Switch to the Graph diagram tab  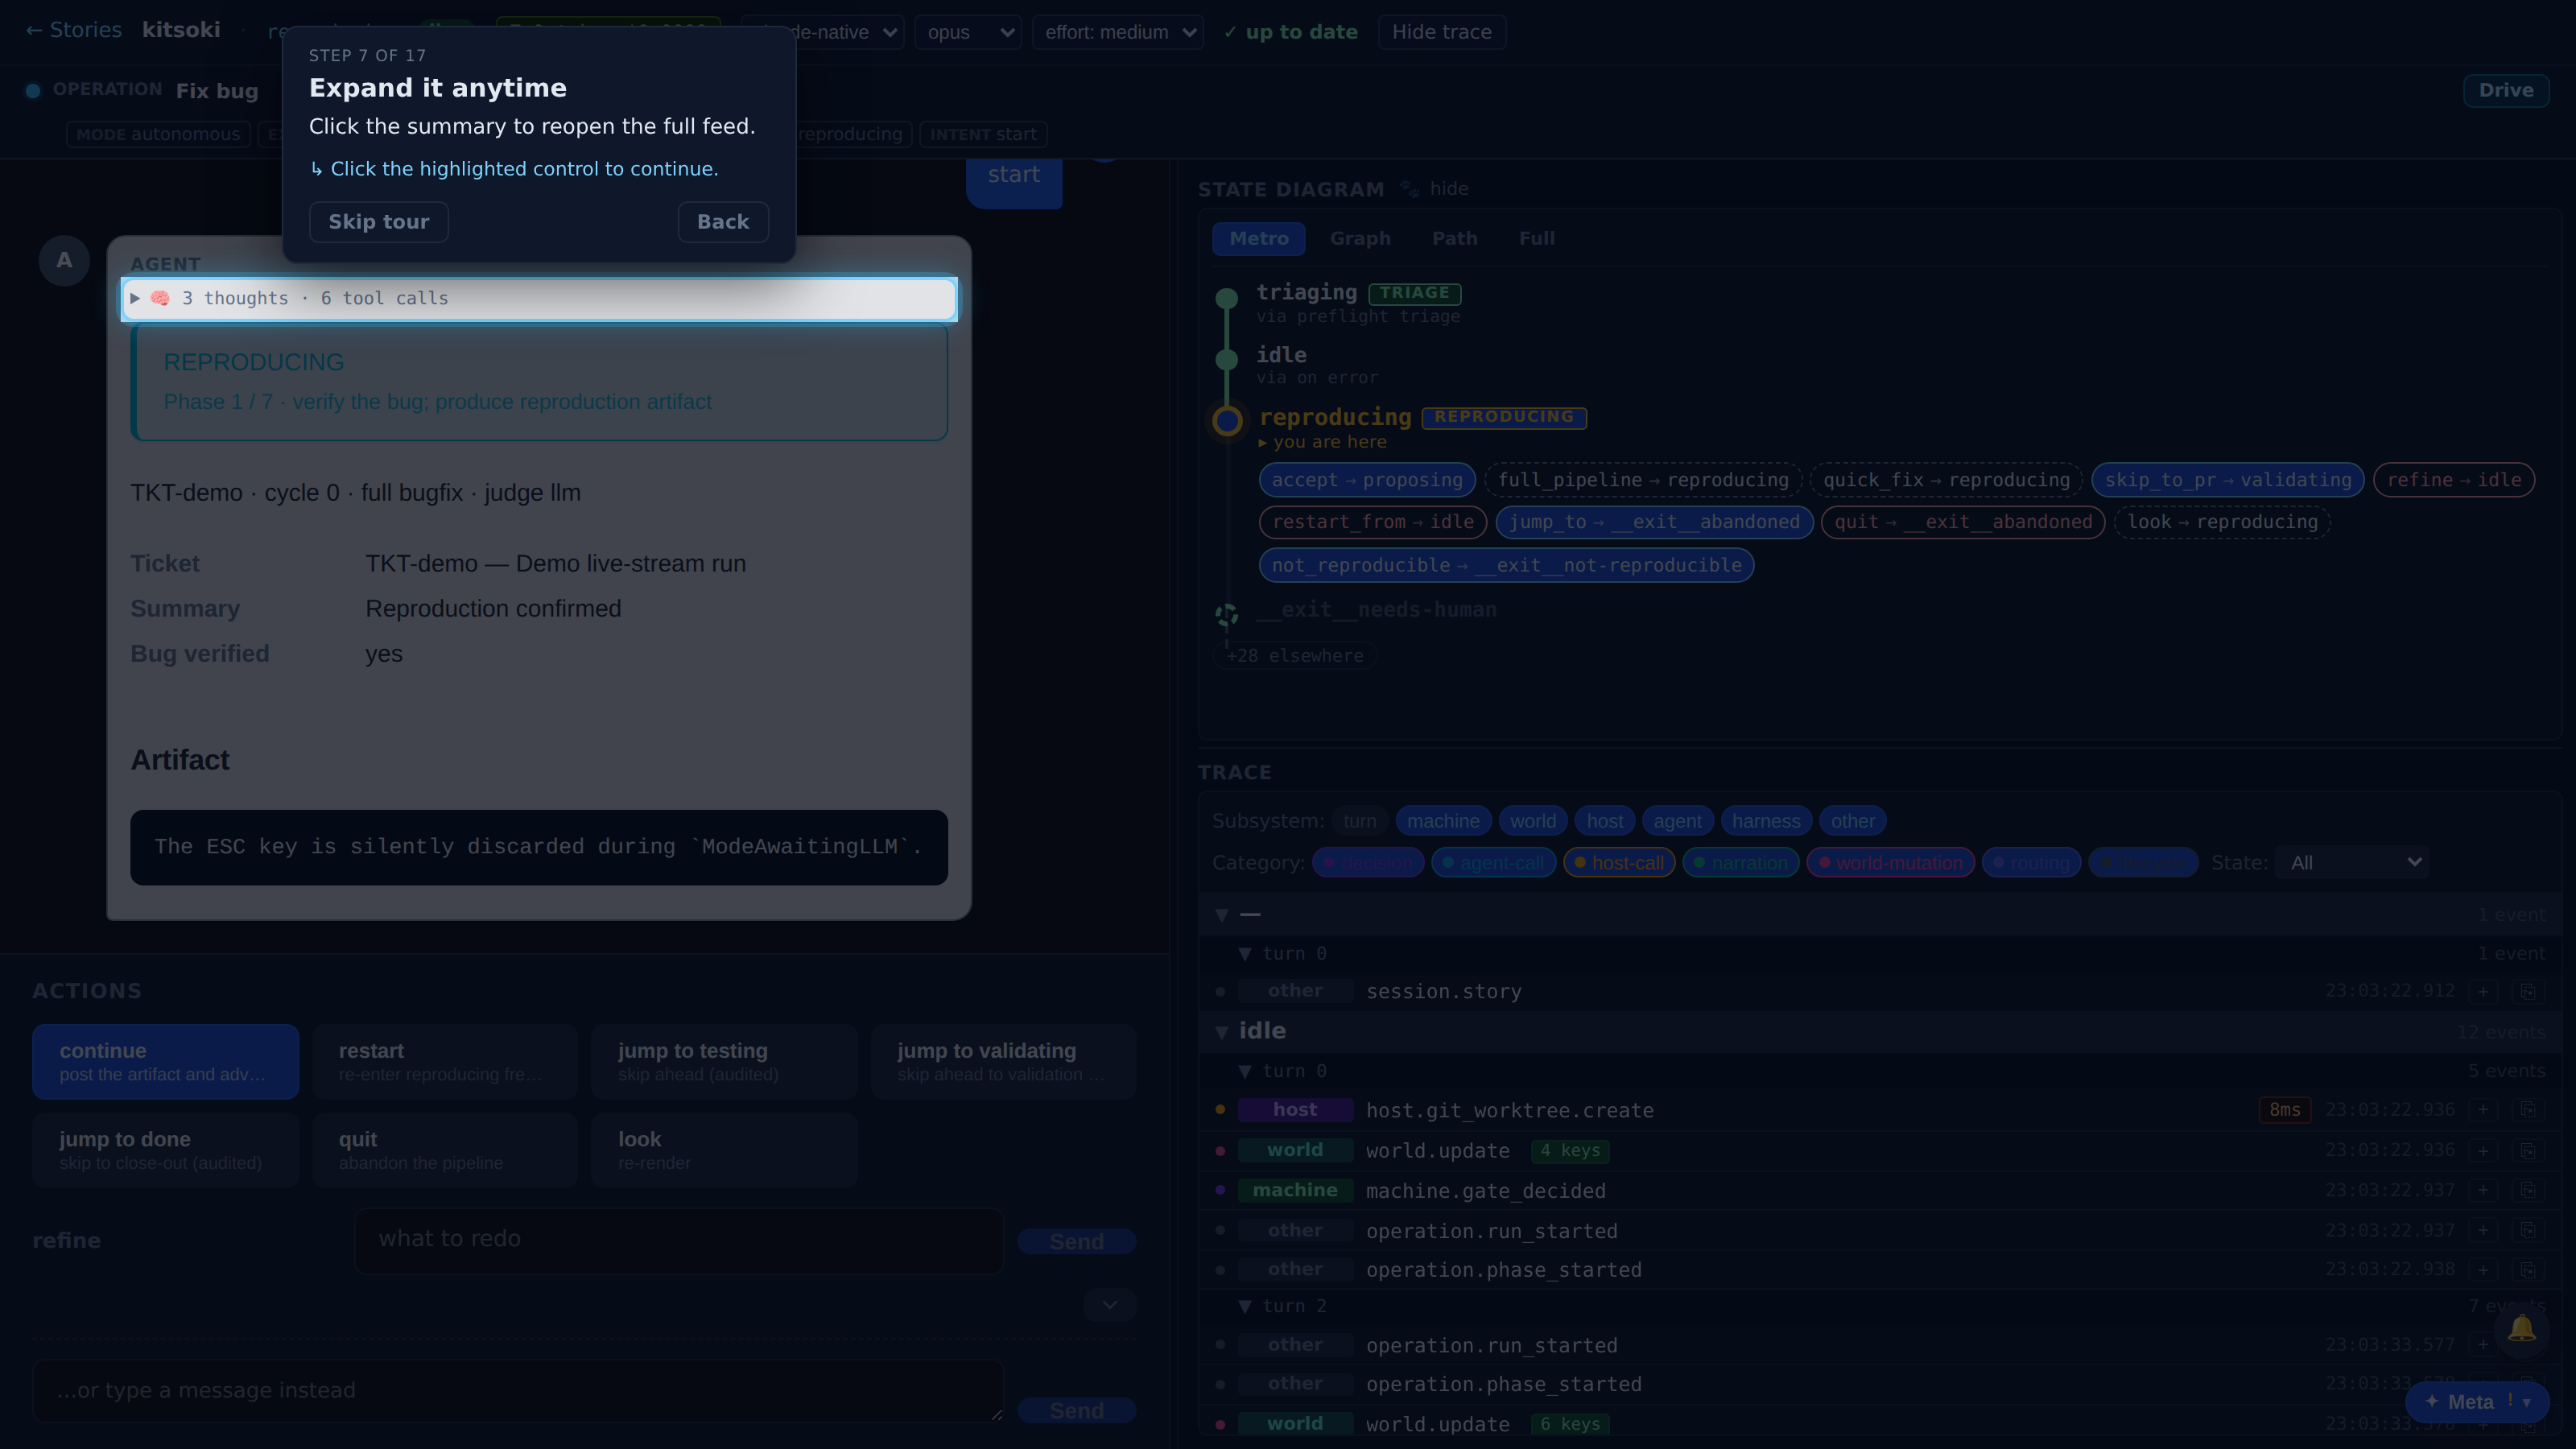[x=1360, y=238]
